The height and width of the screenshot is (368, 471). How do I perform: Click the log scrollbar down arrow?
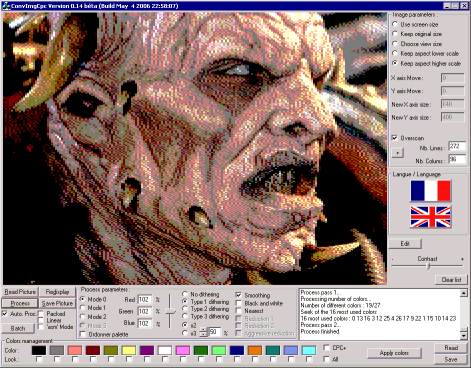click(464, 335)
